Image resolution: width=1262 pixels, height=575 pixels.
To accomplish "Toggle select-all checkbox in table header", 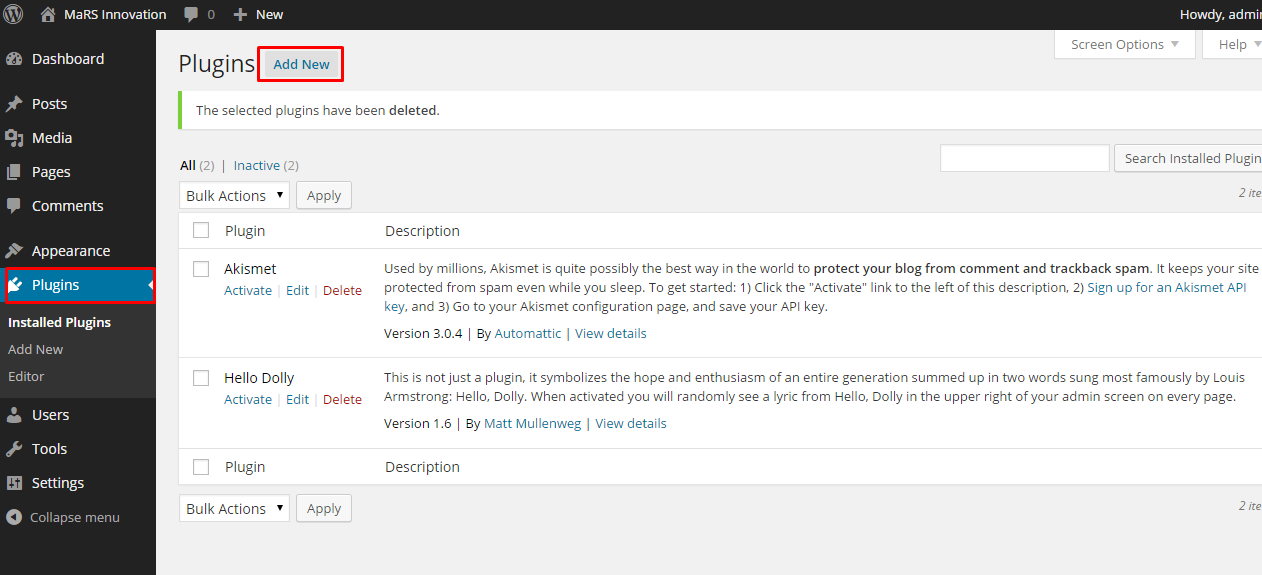I will point(201,230).
